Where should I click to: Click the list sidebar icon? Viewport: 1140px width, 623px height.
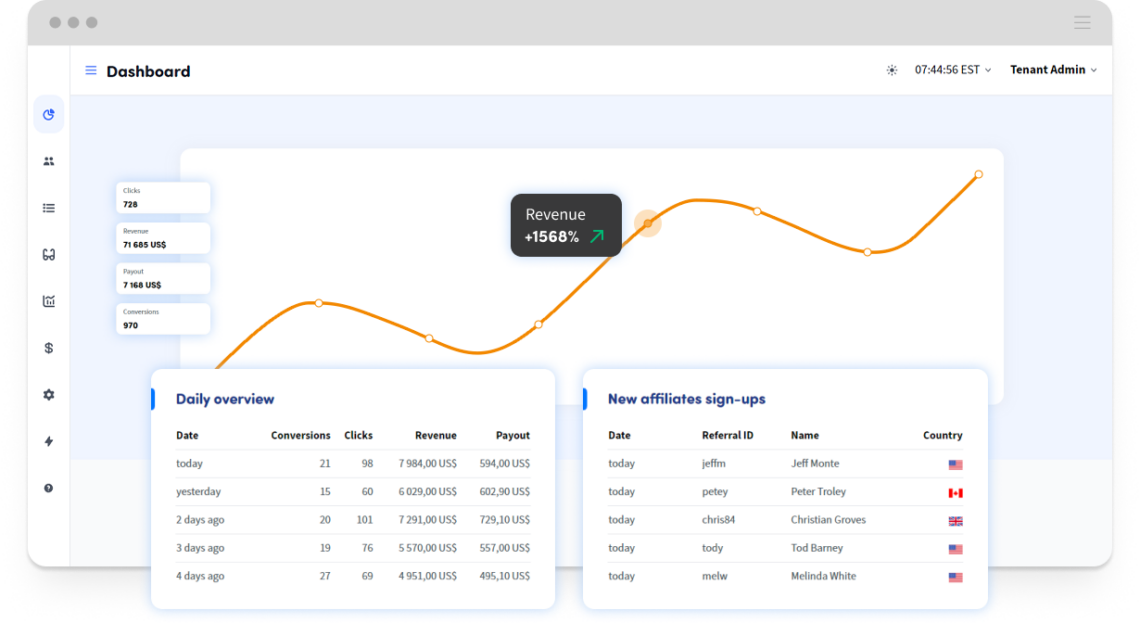[48, 208]
